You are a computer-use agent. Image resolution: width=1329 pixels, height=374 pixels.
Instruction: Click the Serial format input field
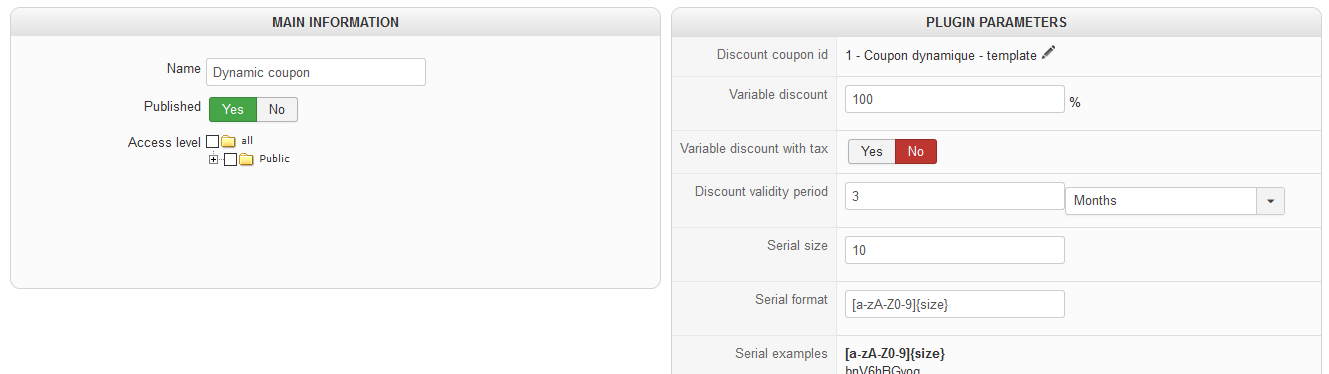point(955,304)
